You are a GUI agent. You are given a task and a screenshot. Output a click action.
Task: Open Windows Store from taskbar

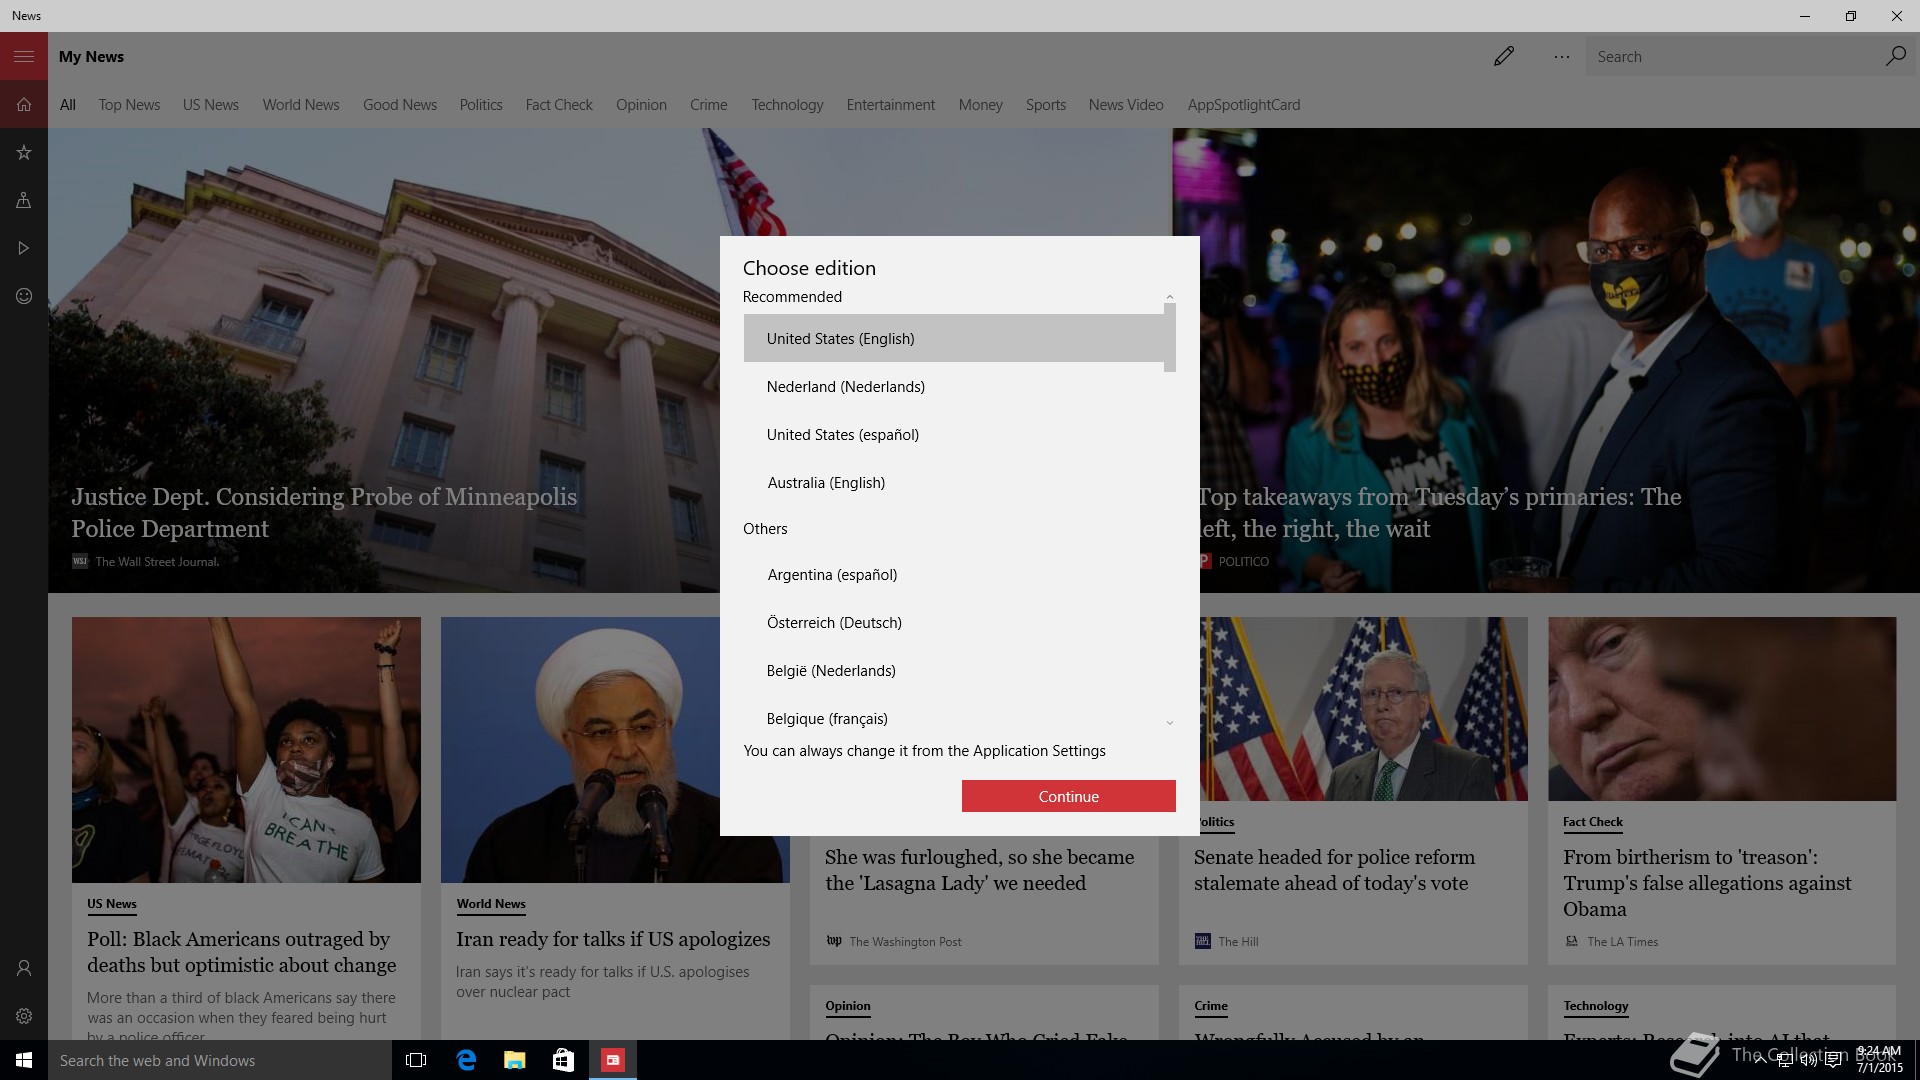[x=563, y=1060]
